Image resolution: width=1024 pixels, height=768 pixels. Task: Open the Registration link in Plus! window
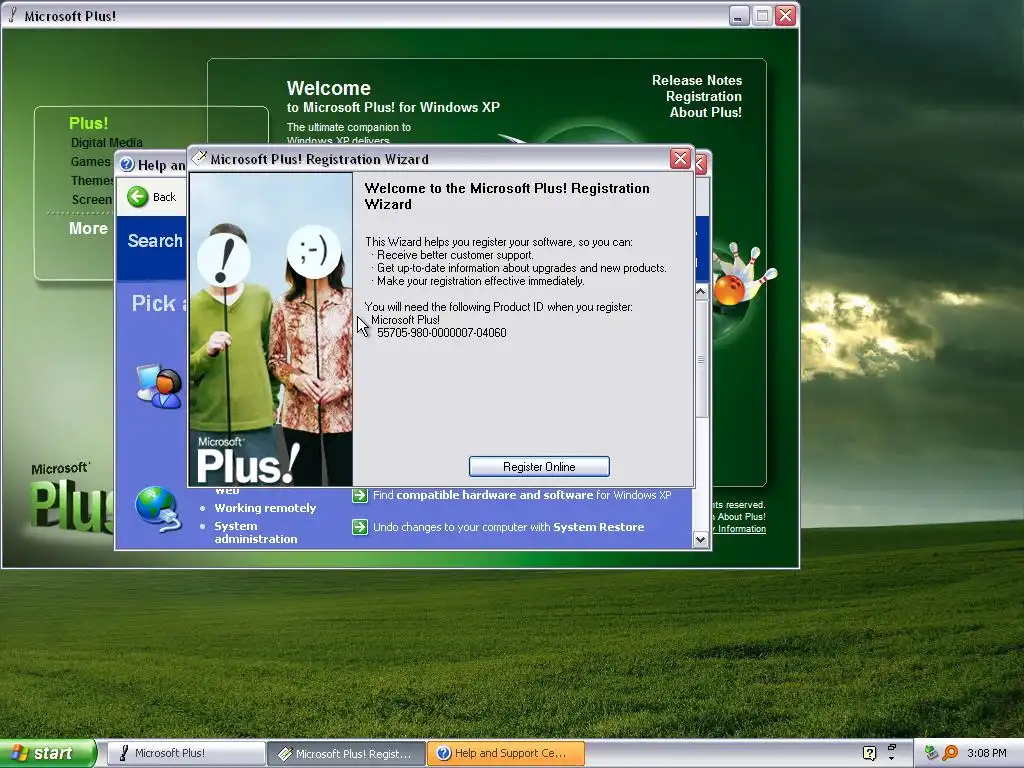point(703,97)
